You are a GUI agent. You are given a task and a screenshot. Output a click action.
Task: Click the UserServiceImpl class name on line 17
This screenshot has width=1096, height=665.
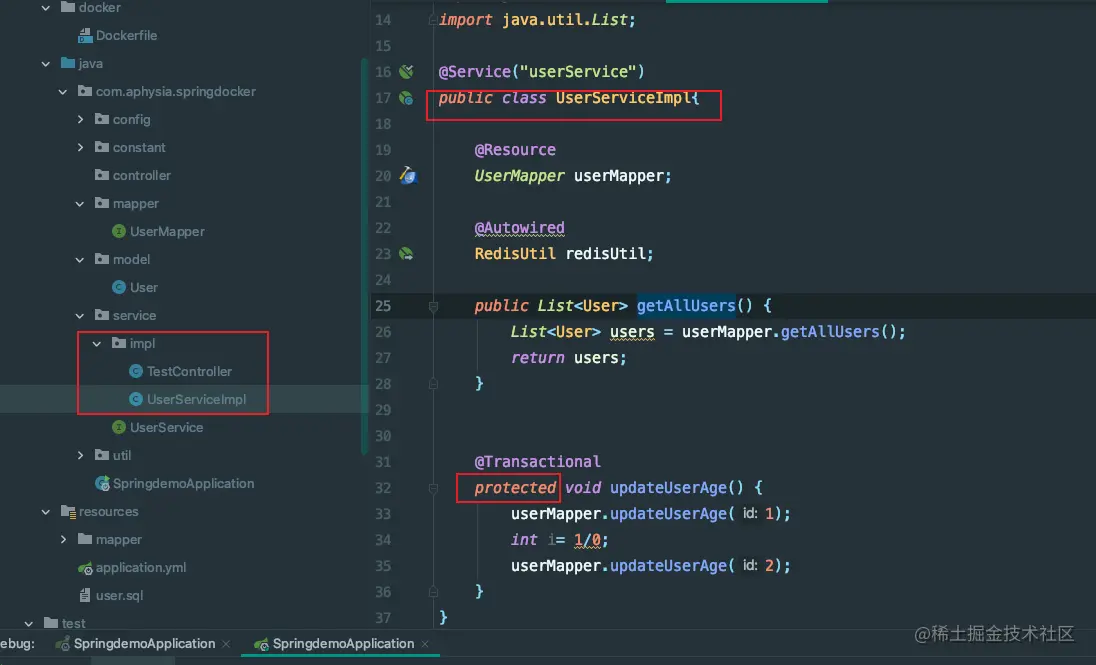pyautogui.click(x=623, y=98)
